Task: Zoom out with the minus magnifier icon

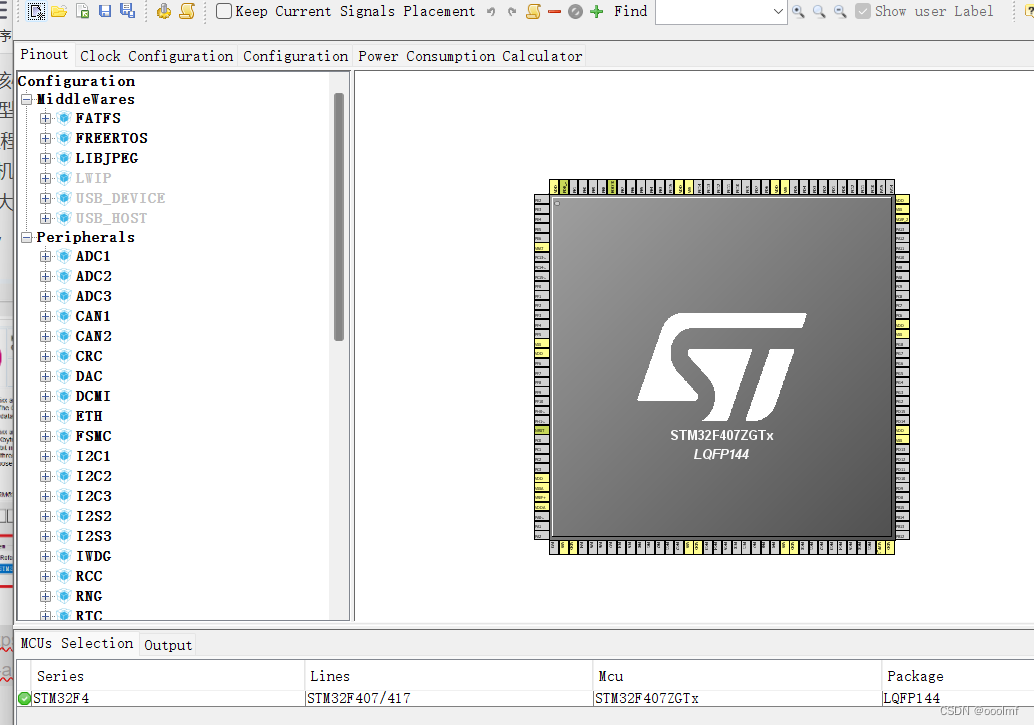Action: pos(840,11)
